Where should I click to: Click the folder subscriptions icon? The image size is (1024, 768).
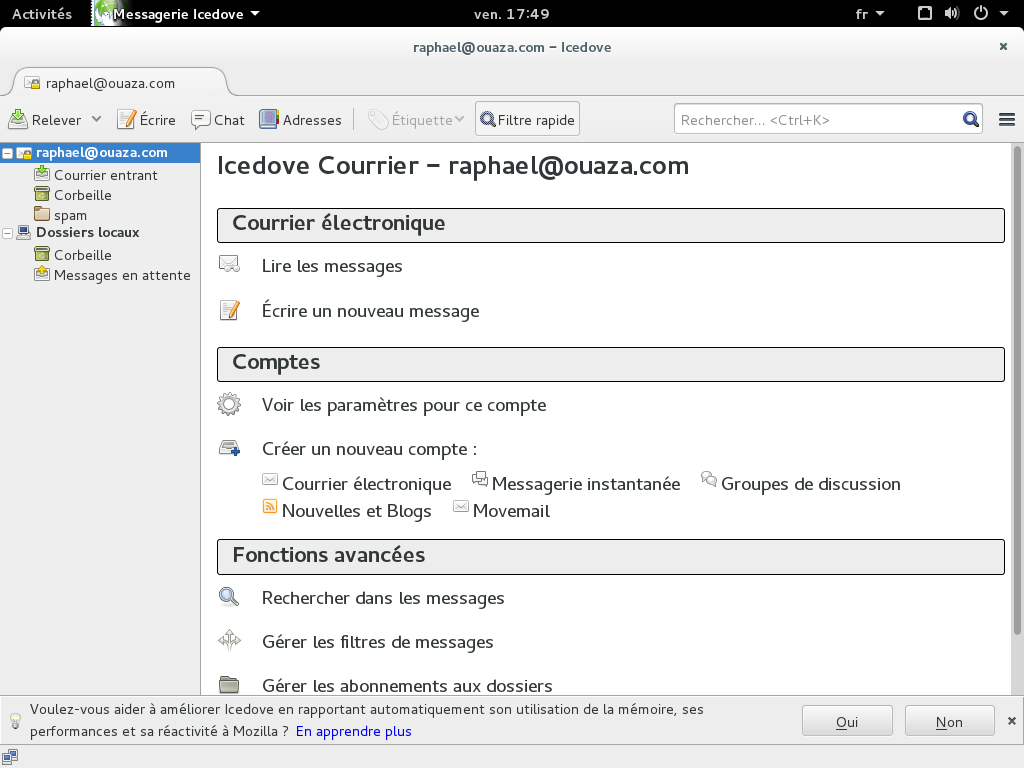pyautogui.click(x=229, y=684)
